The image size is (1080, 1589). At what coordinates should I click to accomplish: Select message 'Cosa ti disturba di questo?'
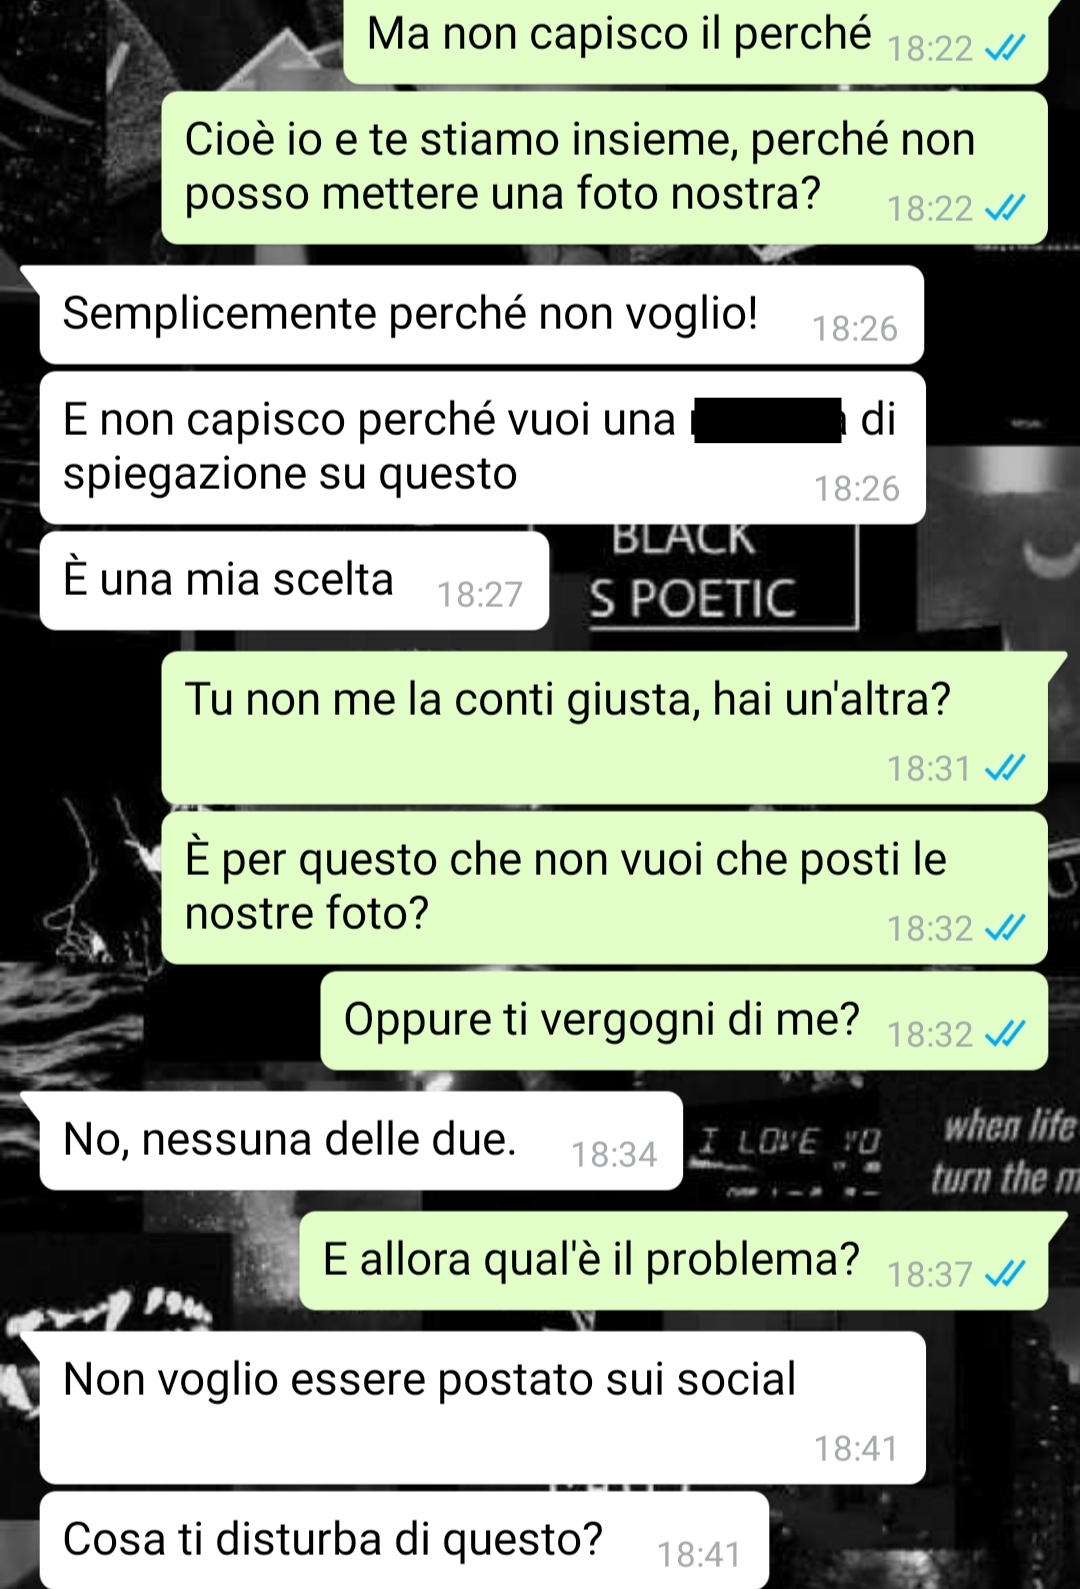(x=404, y=1540)
